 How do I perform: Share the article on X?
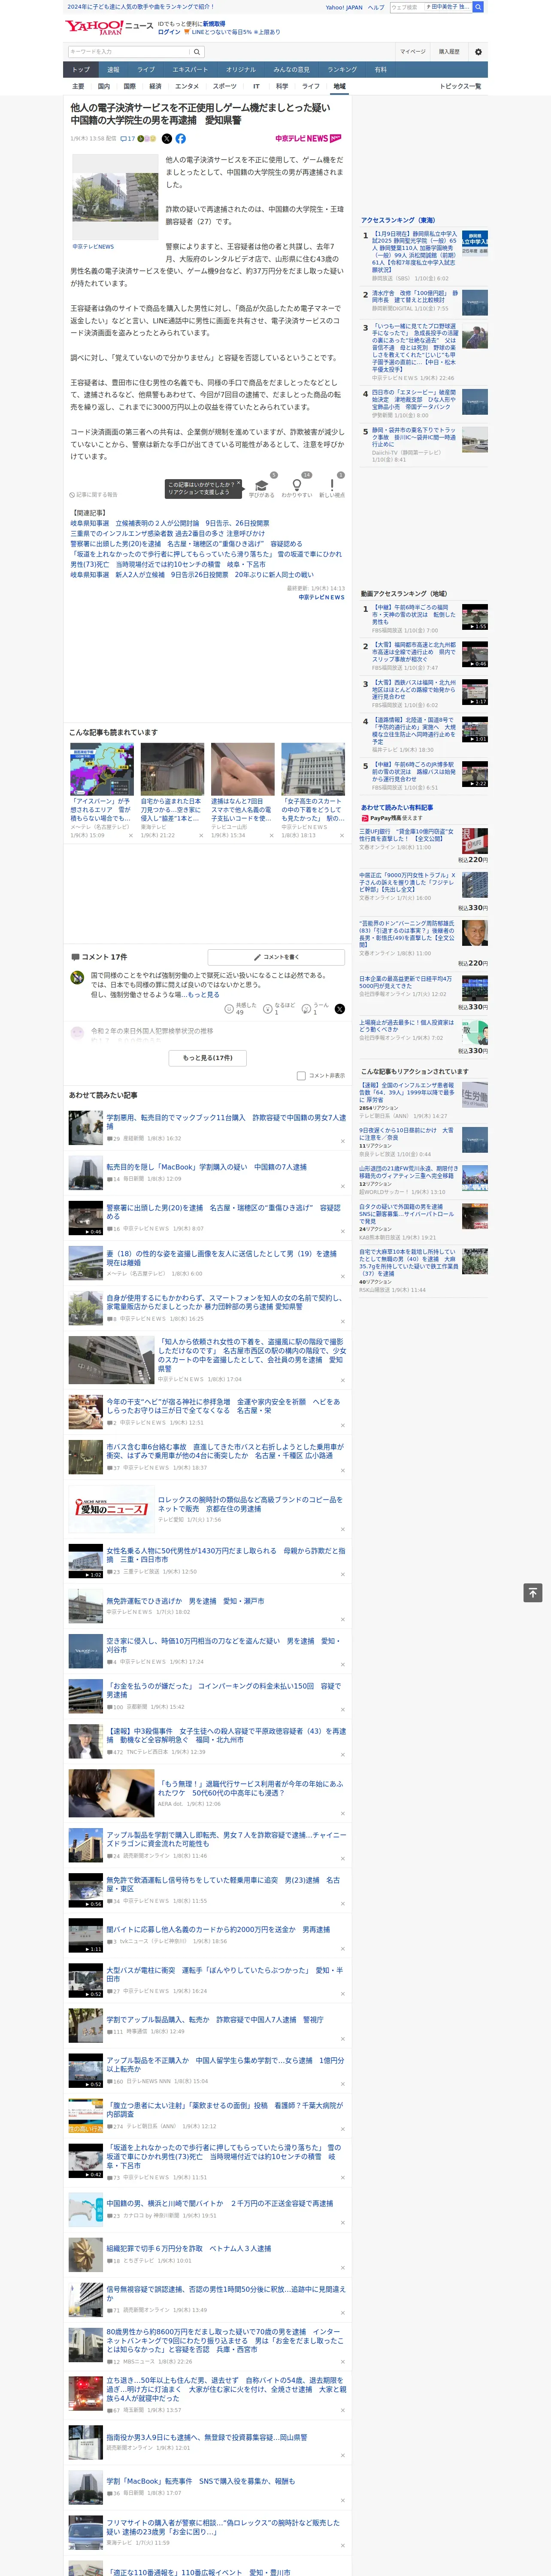(x=167, y=139)
